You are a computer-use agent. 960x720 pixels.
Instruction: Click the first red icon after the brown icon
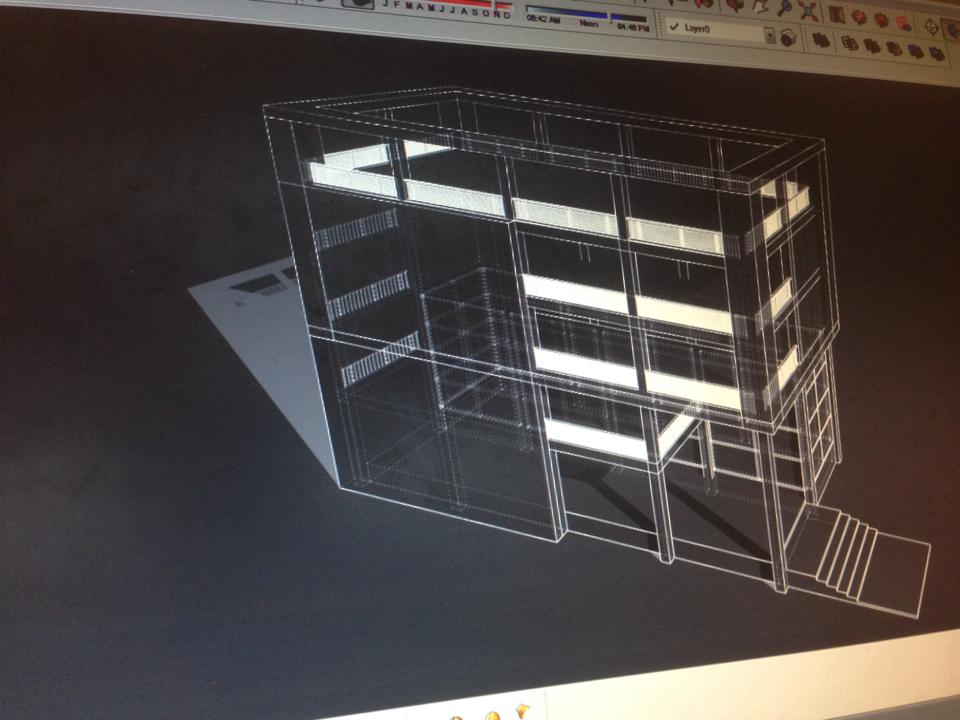(x=859, y=17)
